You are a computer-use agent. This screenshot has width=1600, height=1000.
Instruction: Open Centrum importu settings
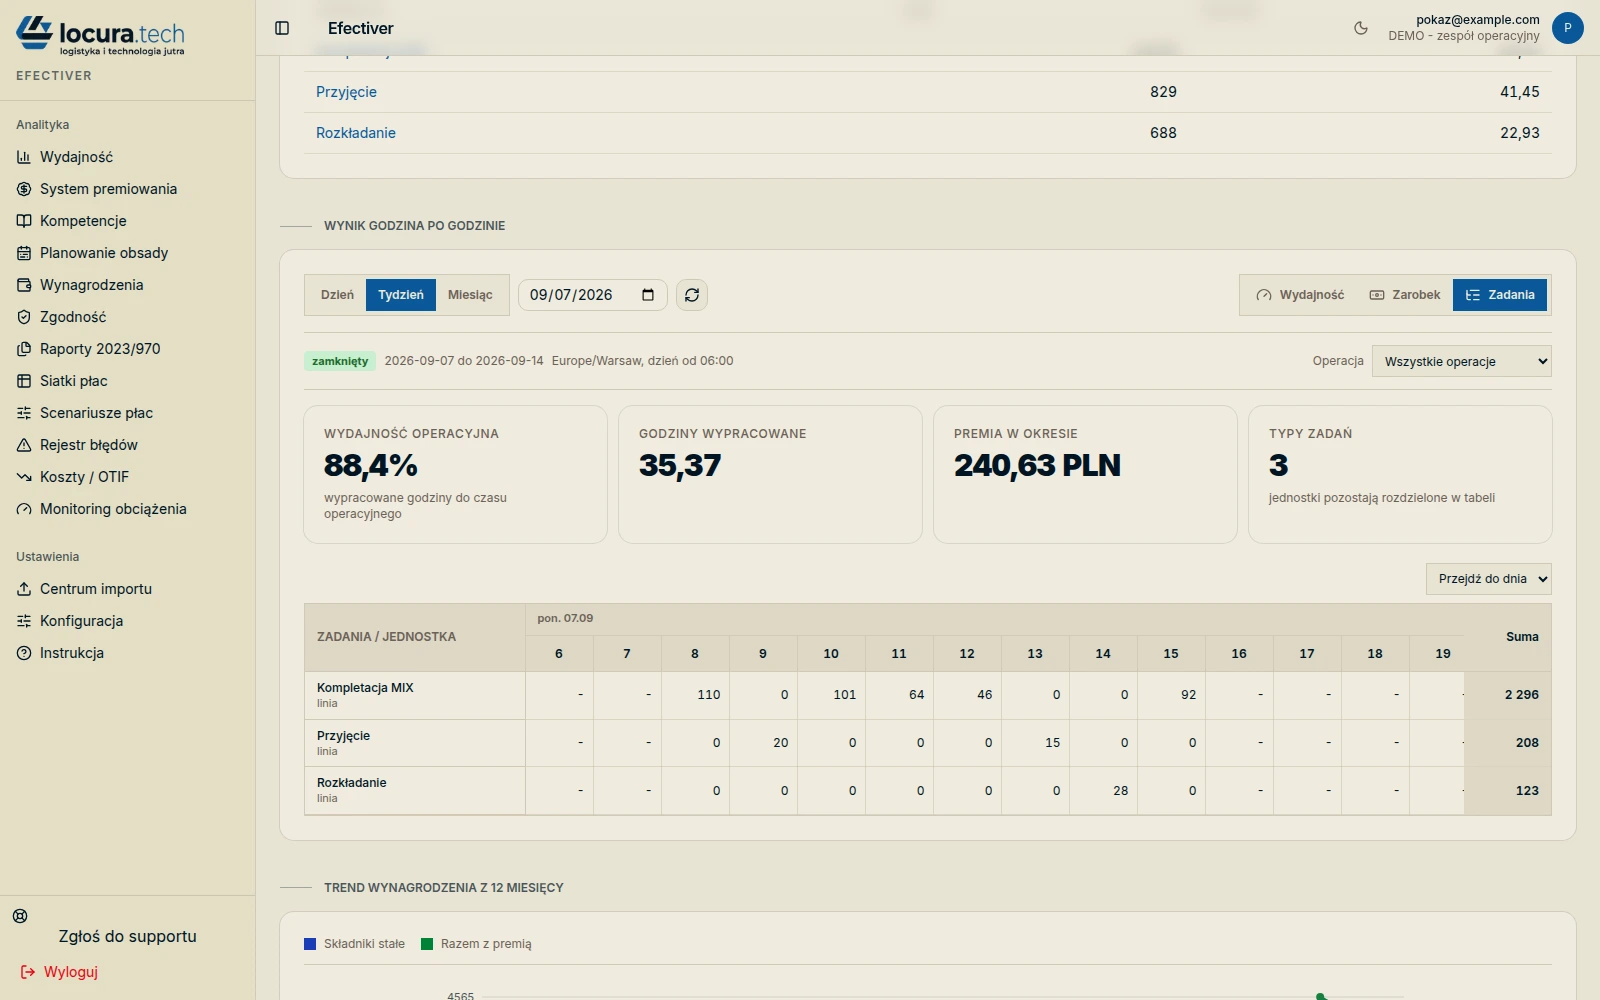[128, 589]
